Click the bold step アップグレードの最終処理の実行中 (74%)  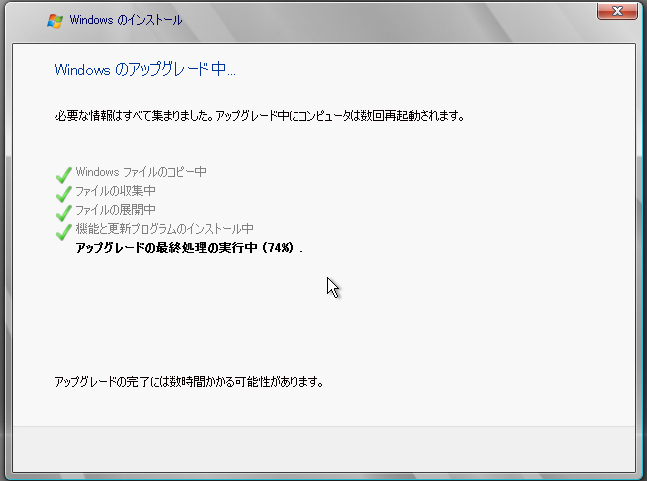click(x=189, y=248)
